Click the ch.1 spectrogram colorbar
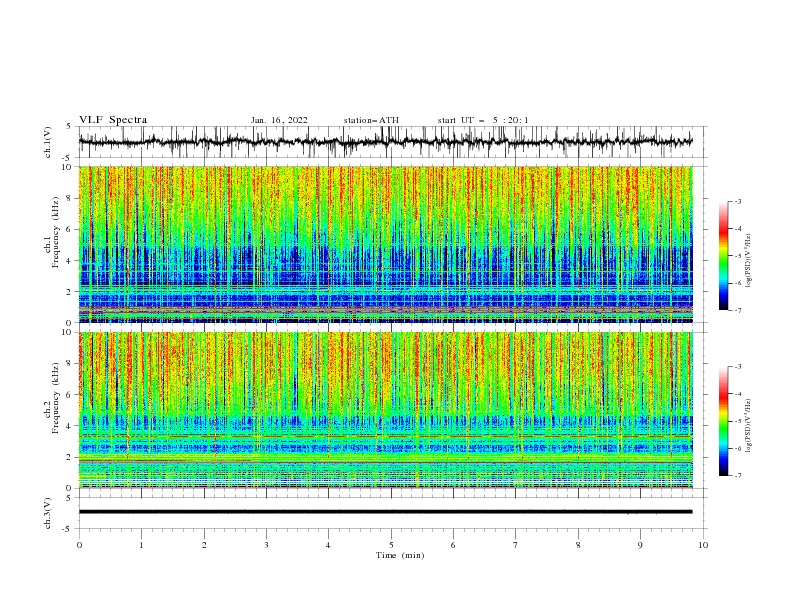 [x=723, y=256]
